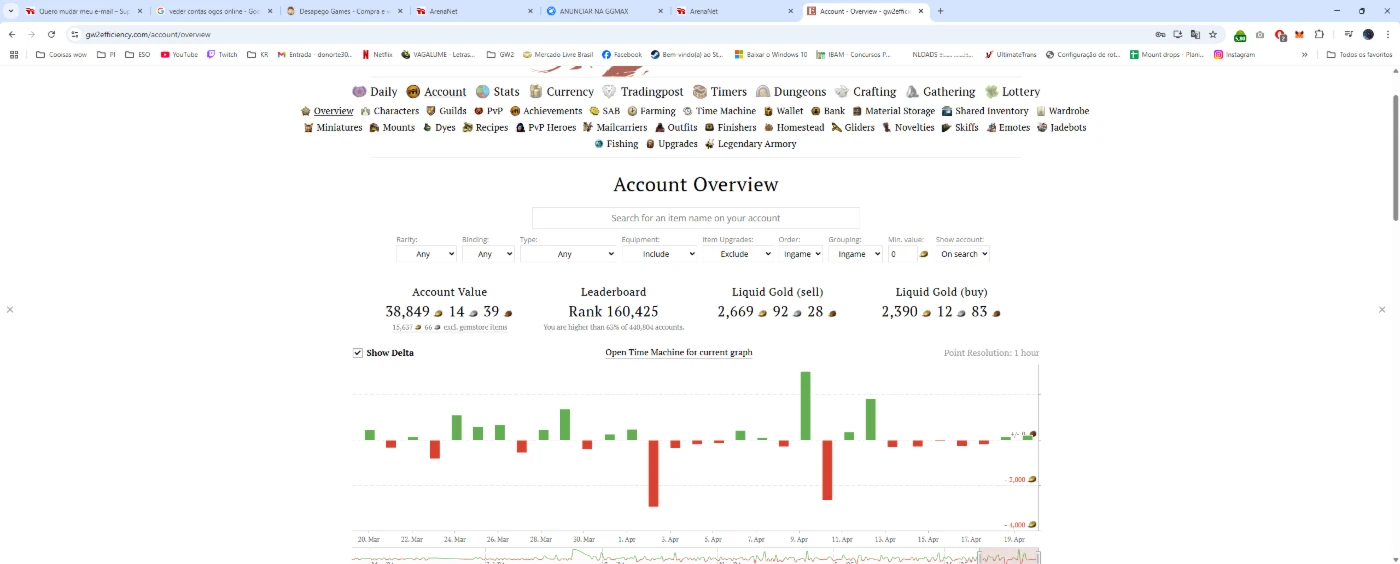Switch to the Desapego Games tab
Screen dimensions: 1400x564
342,11
